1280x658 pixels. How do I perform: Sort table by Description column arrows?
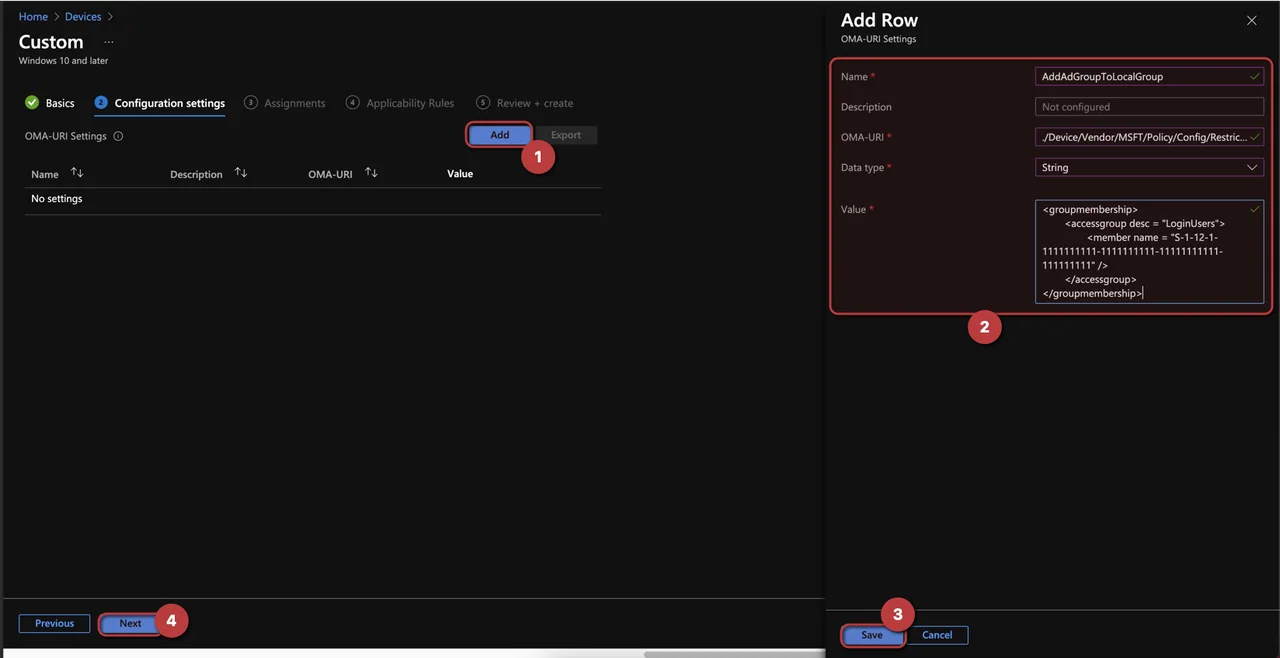click(240, 173)
